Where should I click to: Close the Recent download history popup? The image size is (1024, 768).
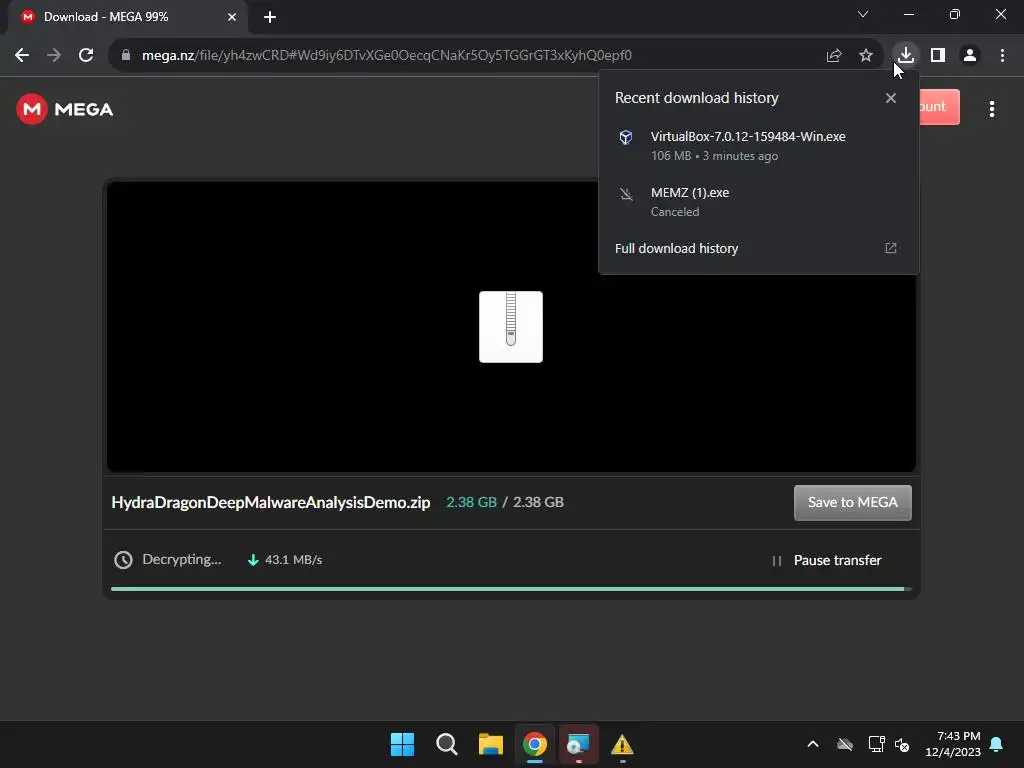tap(891, 98)
